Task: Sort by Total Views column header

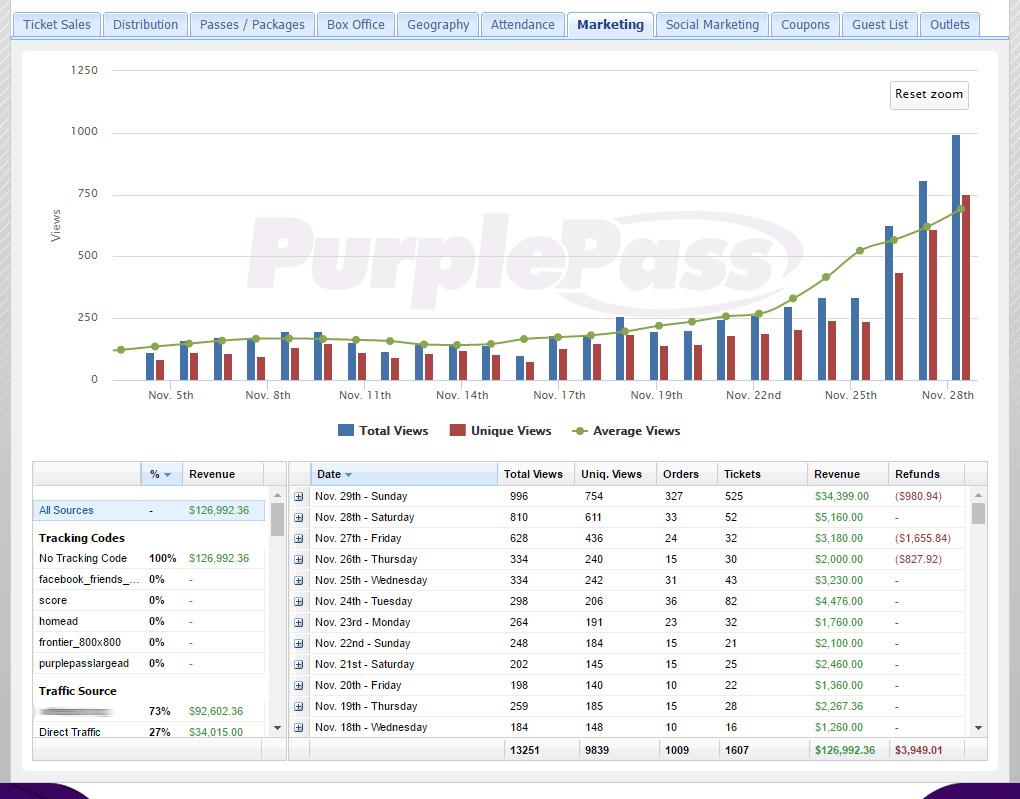Action: (x=537, y=474)
